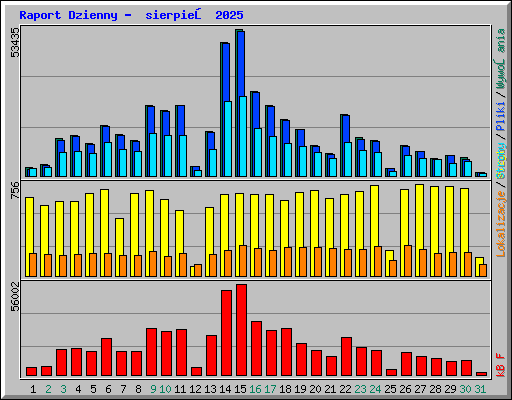Click the red KB bar for day 15
This screenshot has width=512, height=400.
(241, 330)
